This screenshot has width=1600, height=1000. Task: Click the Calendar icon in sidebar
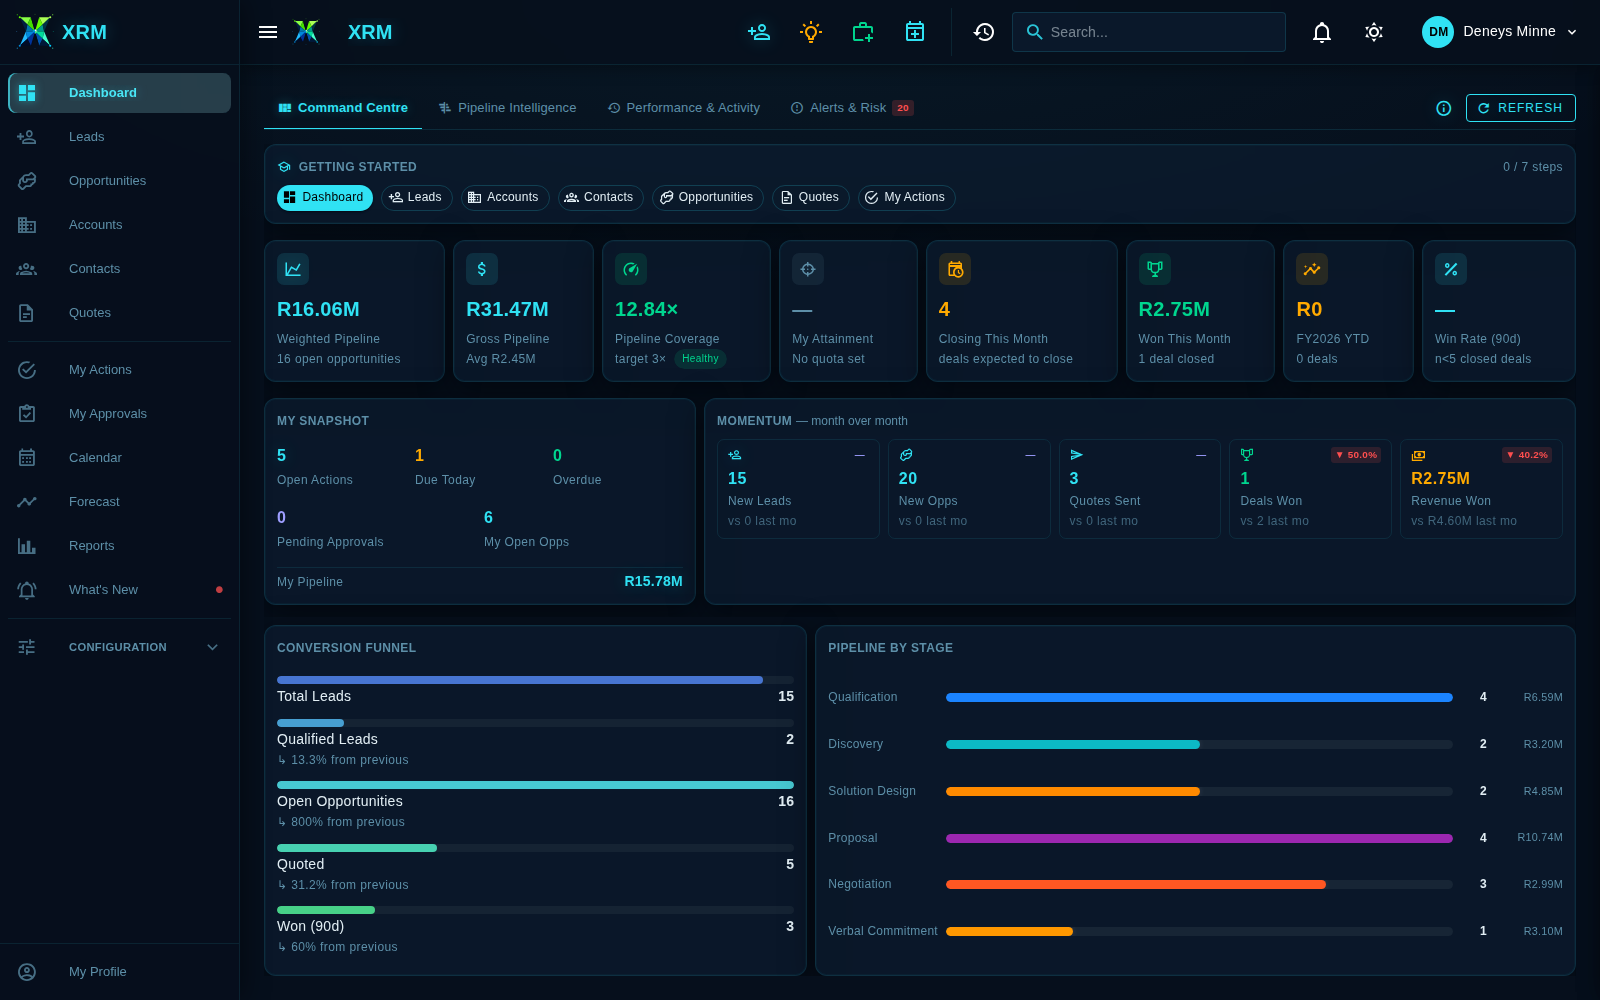pos(27,458)
